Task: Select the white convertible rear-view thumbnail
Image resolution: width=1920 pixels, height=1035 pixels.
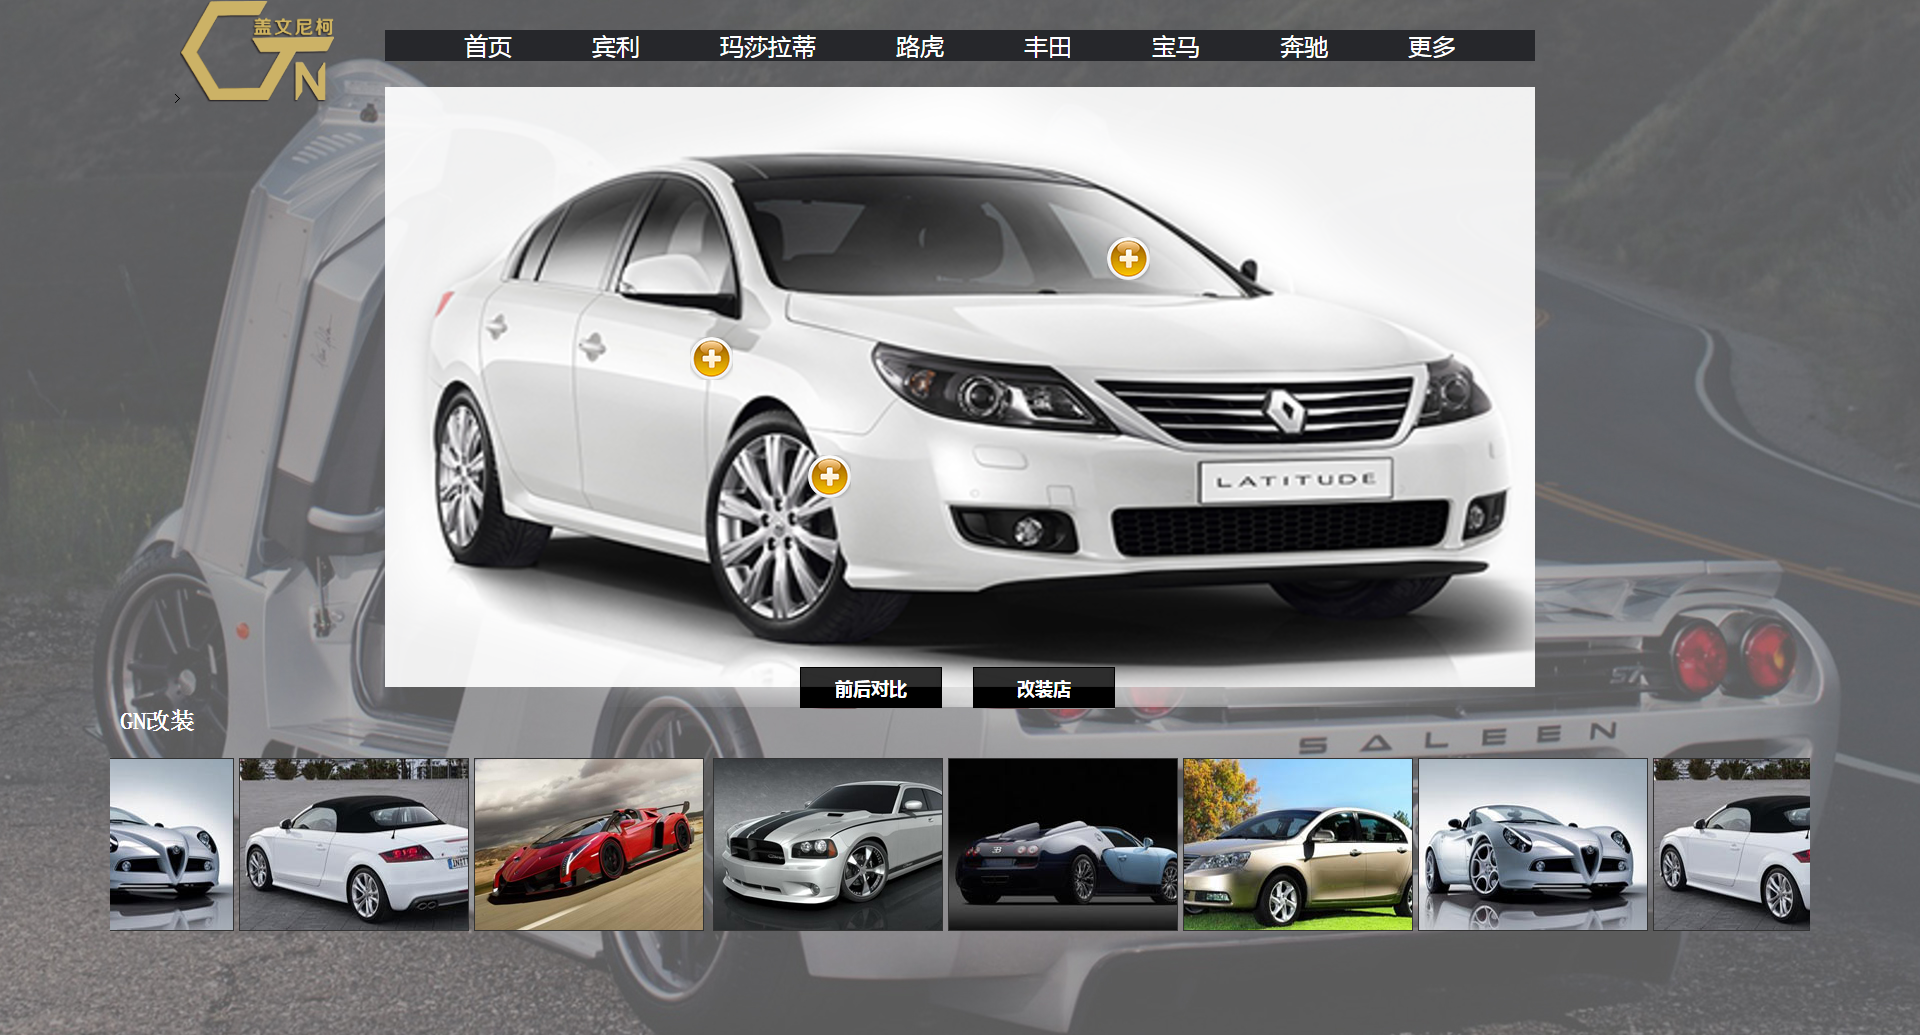Action: tap(354, 844)
